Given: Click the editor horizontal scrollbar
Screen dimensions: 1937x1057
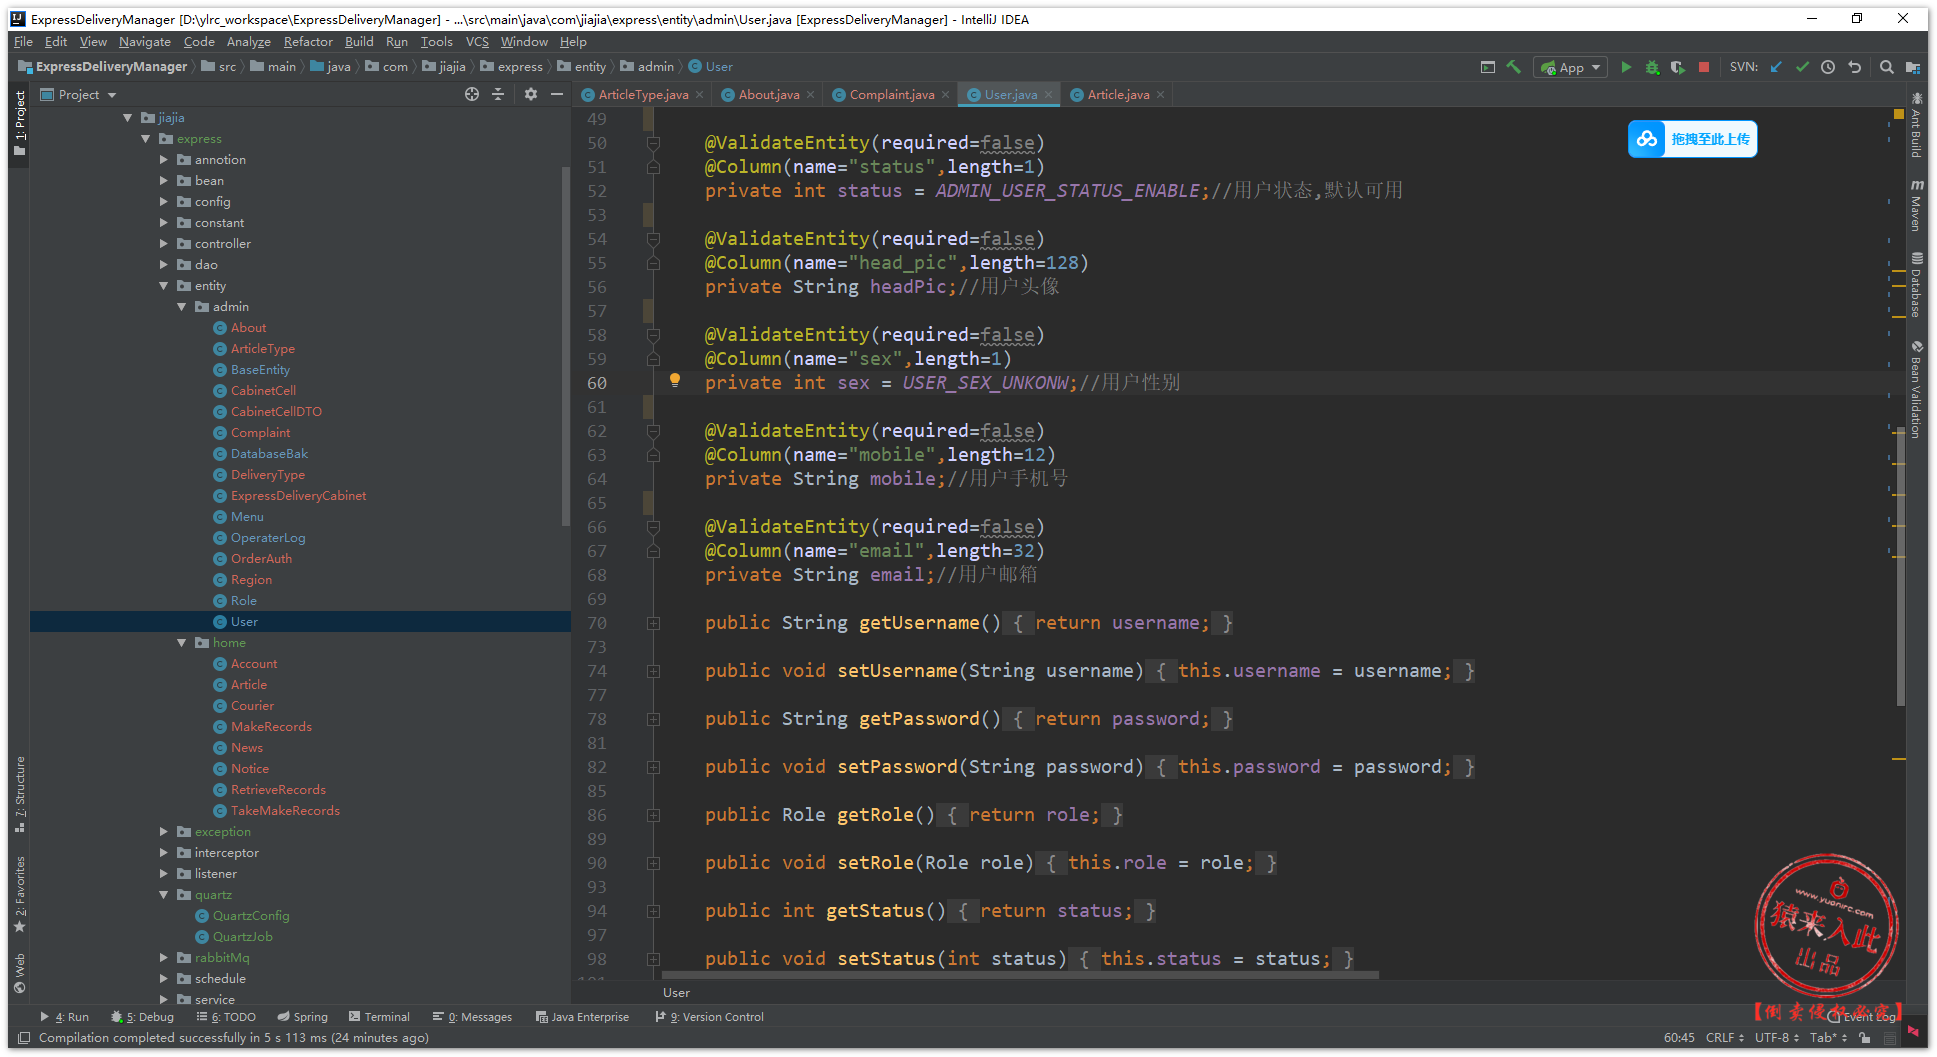Looking at the screenshot, I should [1020, 974].
